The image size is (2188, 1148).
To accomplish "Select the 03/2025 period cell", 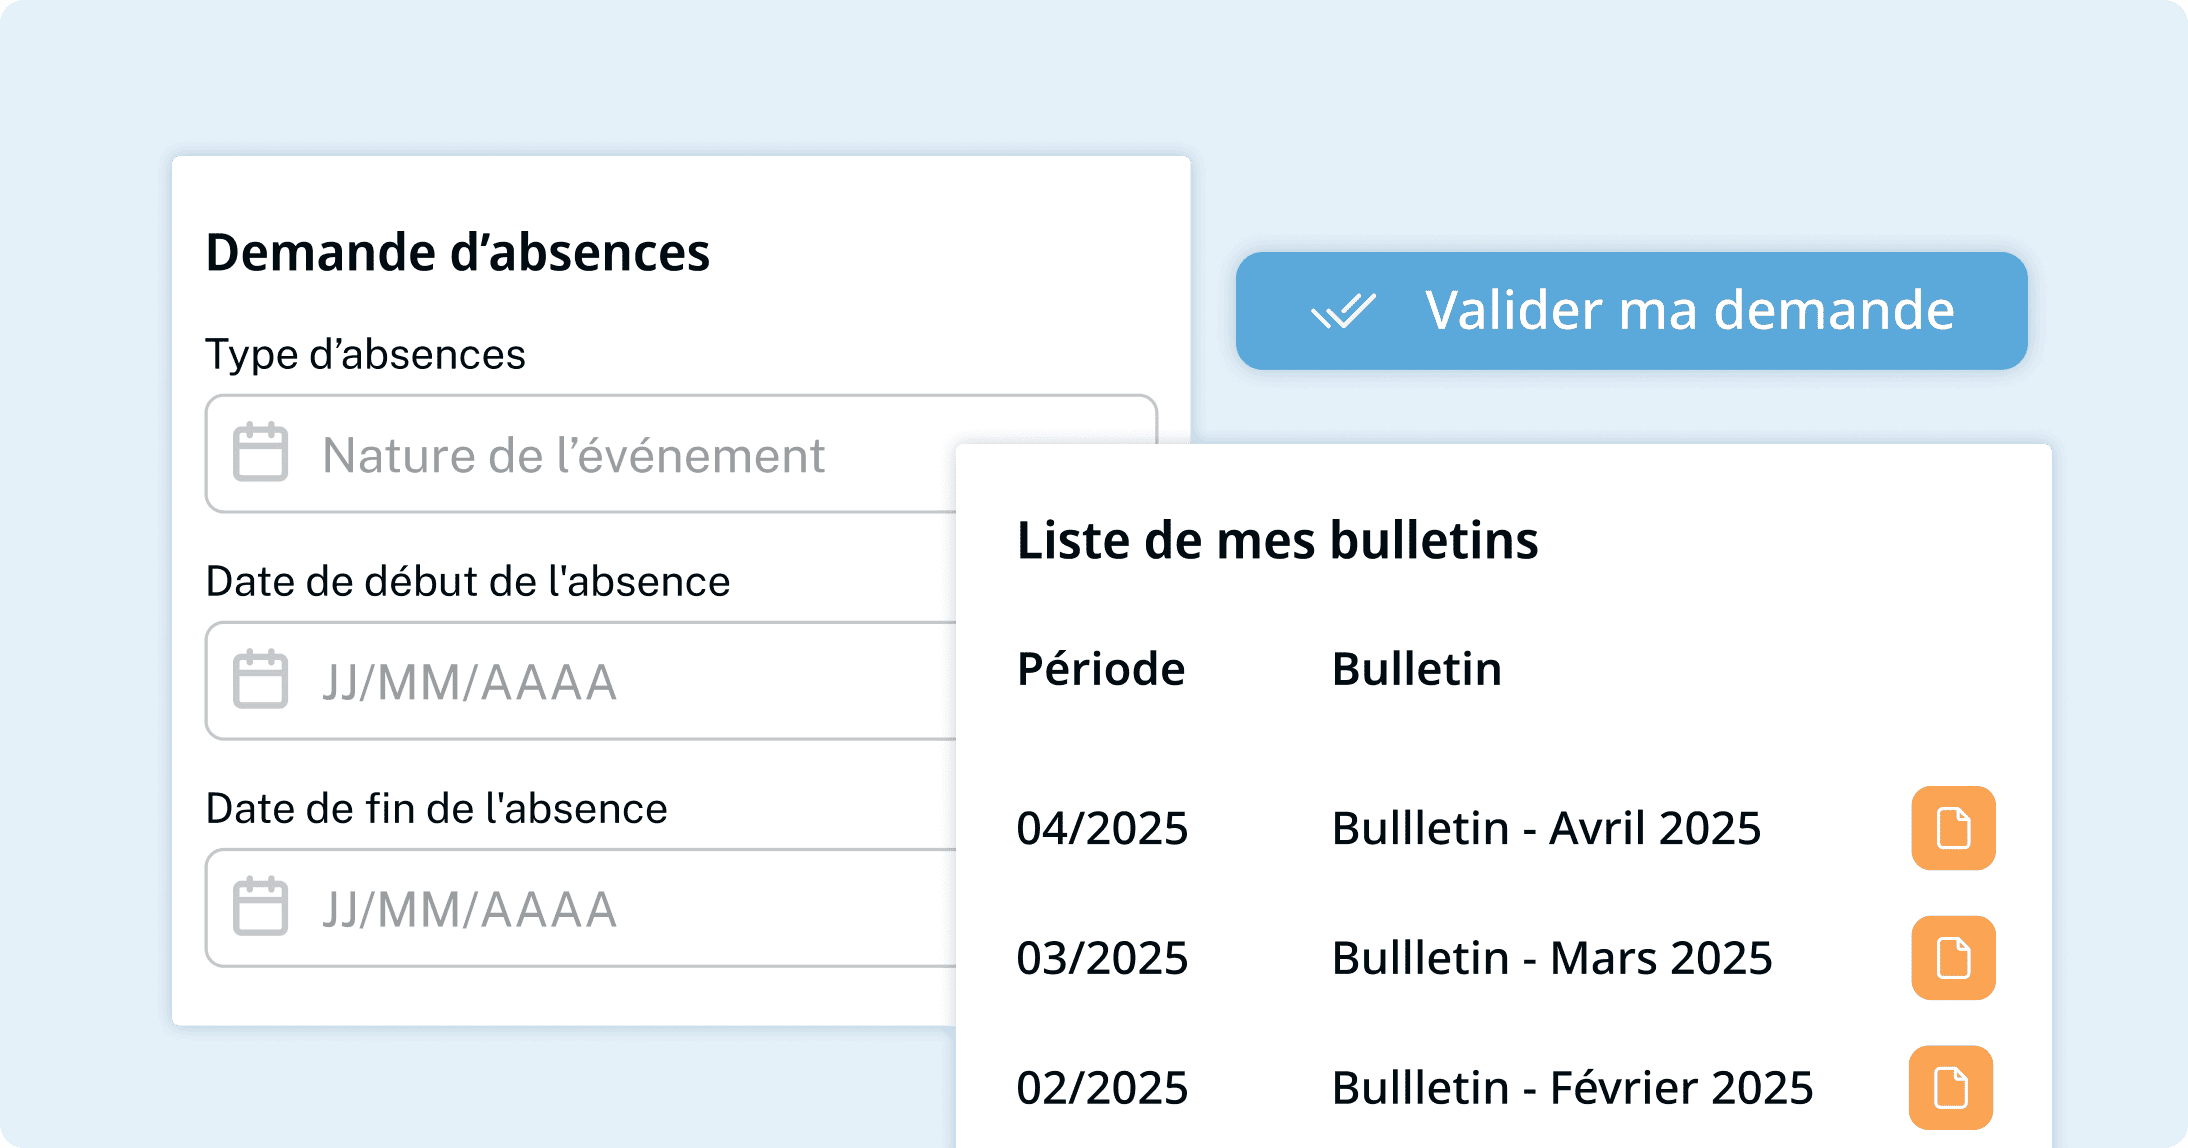I will pyautogui.click(x=1102, y=959).
